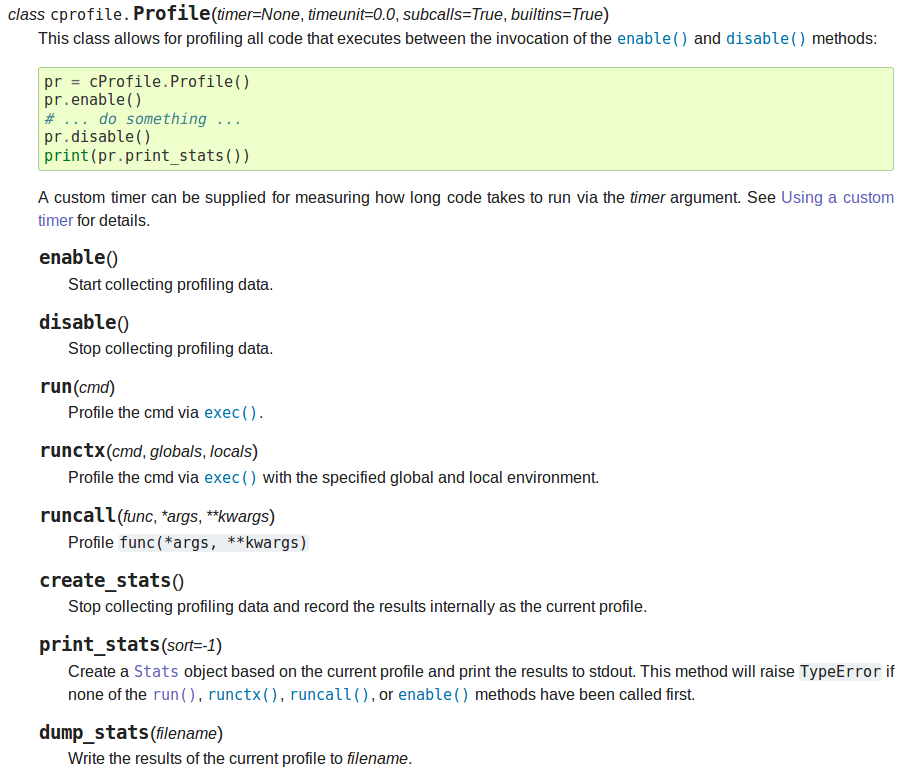Viewport: 906px width, 774px height.
Task: Follow the run() link in print_stats description
Action: point(174,695)
